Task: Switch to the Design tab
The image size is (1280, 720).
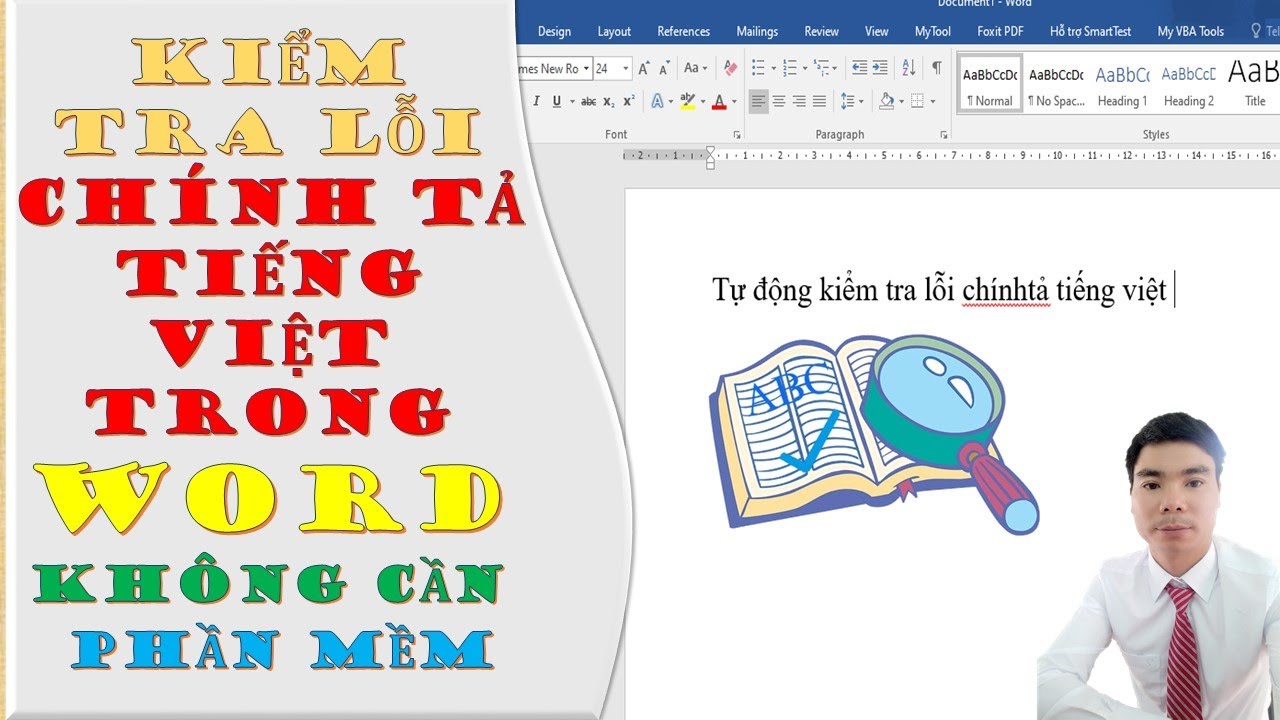Action: 554,31
